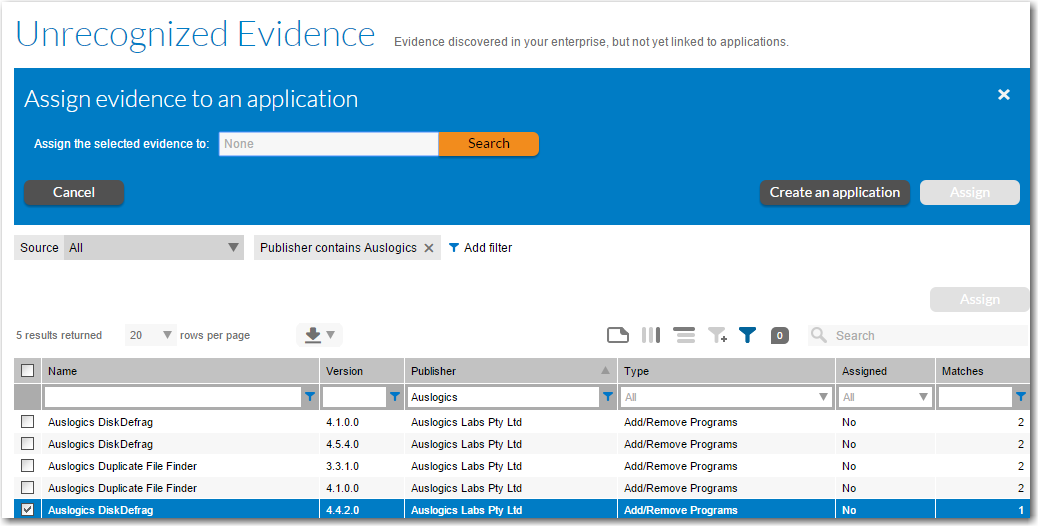Open the rows per page dropdown showing 20
The height and width of the screenshot is (526, 1038).
[x=150, y=335]
